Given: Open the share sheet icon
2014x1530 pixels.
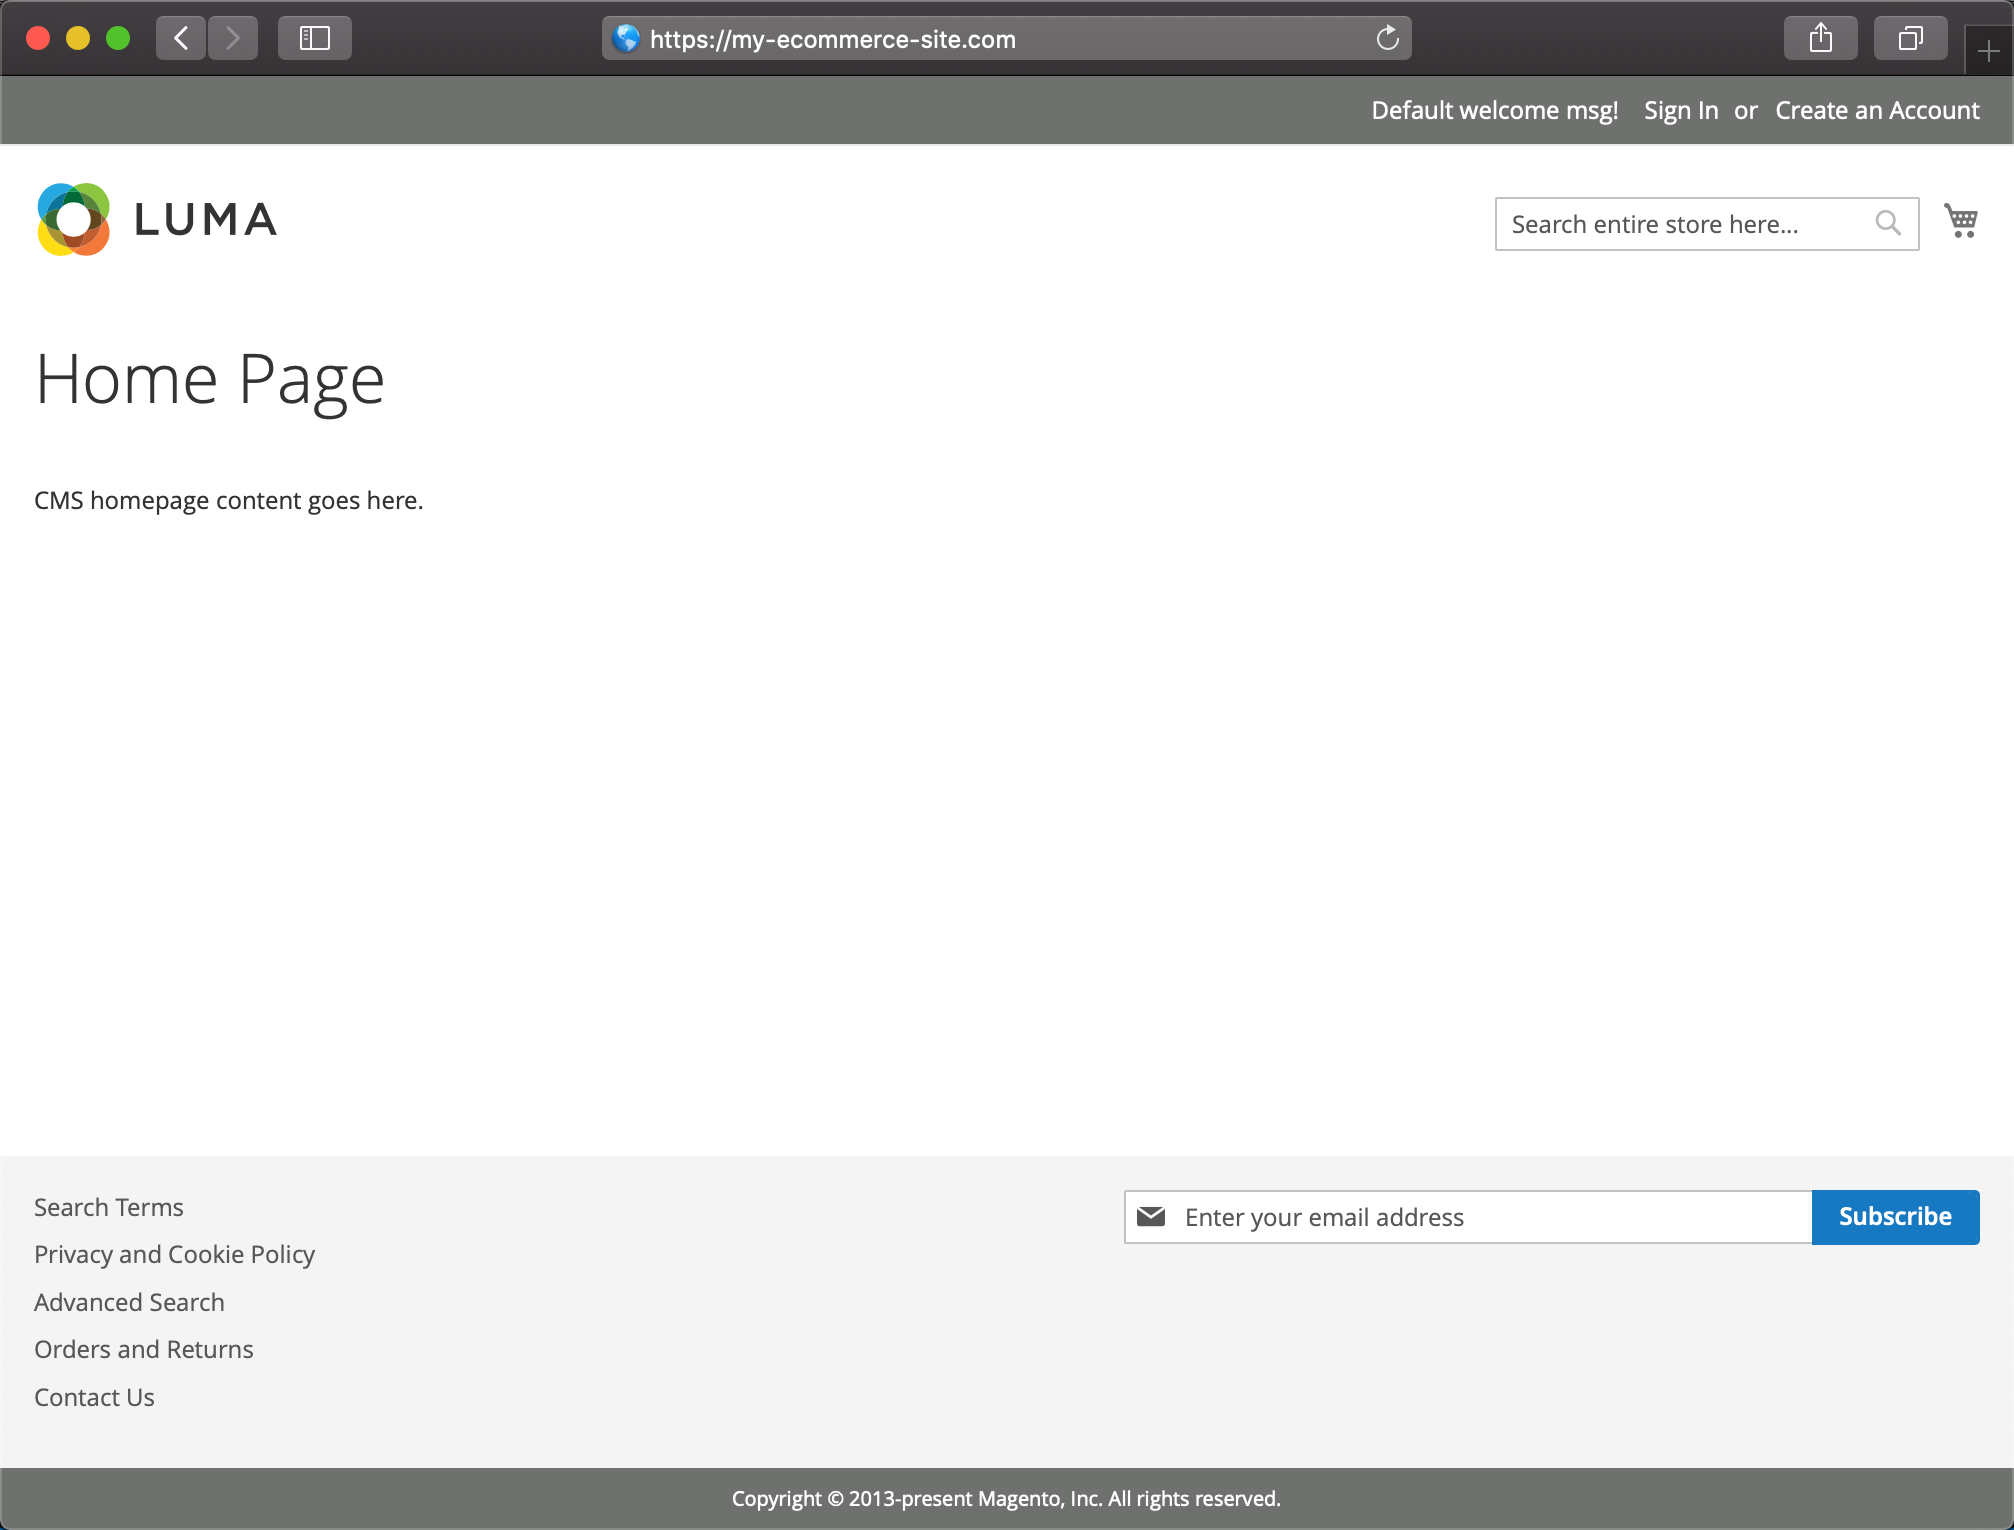Looking at the screenshot, I should 1820,39.
